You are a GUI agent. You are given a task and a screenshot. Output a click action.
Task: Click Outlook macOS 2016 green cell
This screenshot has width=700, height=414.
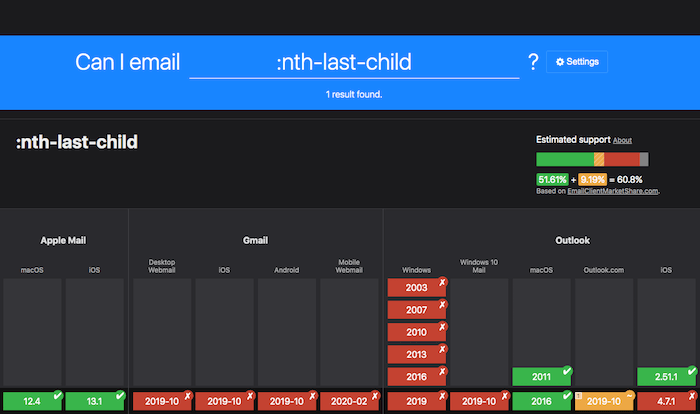pos(542,401)
